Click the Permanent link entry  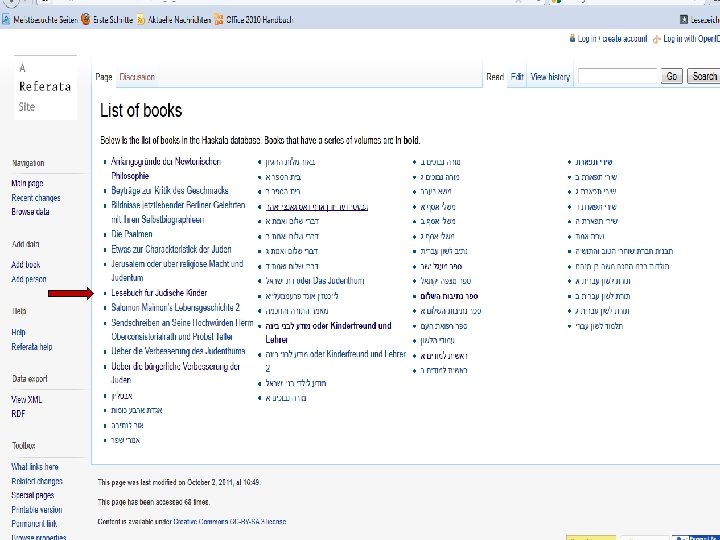(34, 524)
